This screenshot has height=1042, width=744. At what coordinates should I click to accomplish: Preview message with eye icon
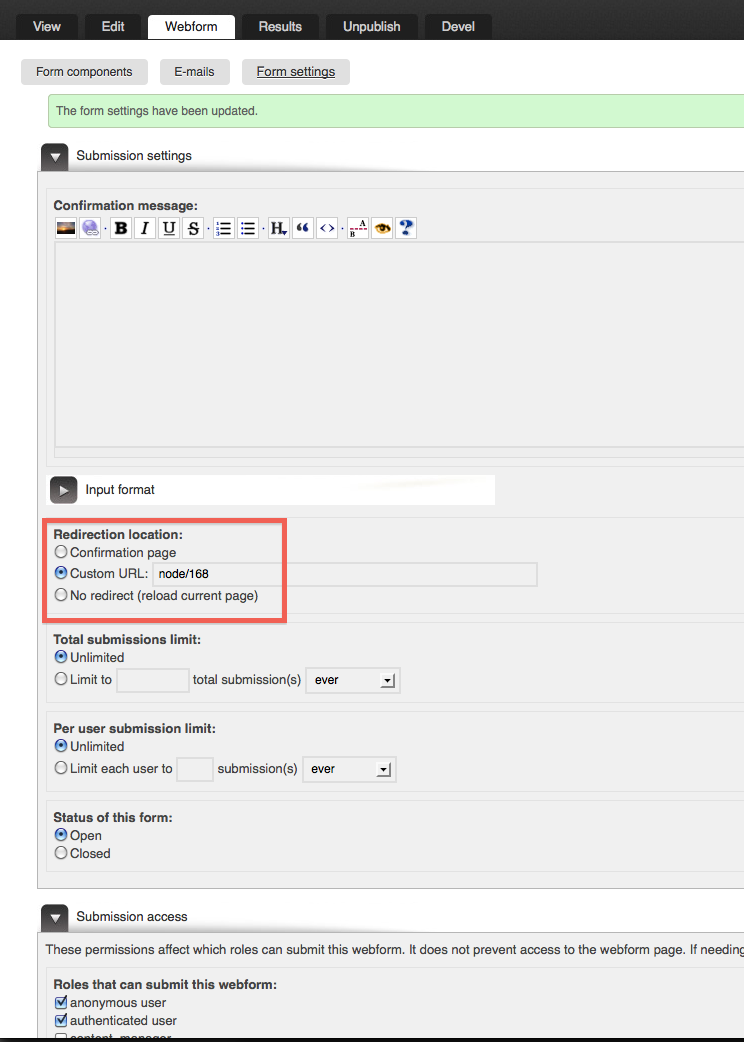coord(382,229)
